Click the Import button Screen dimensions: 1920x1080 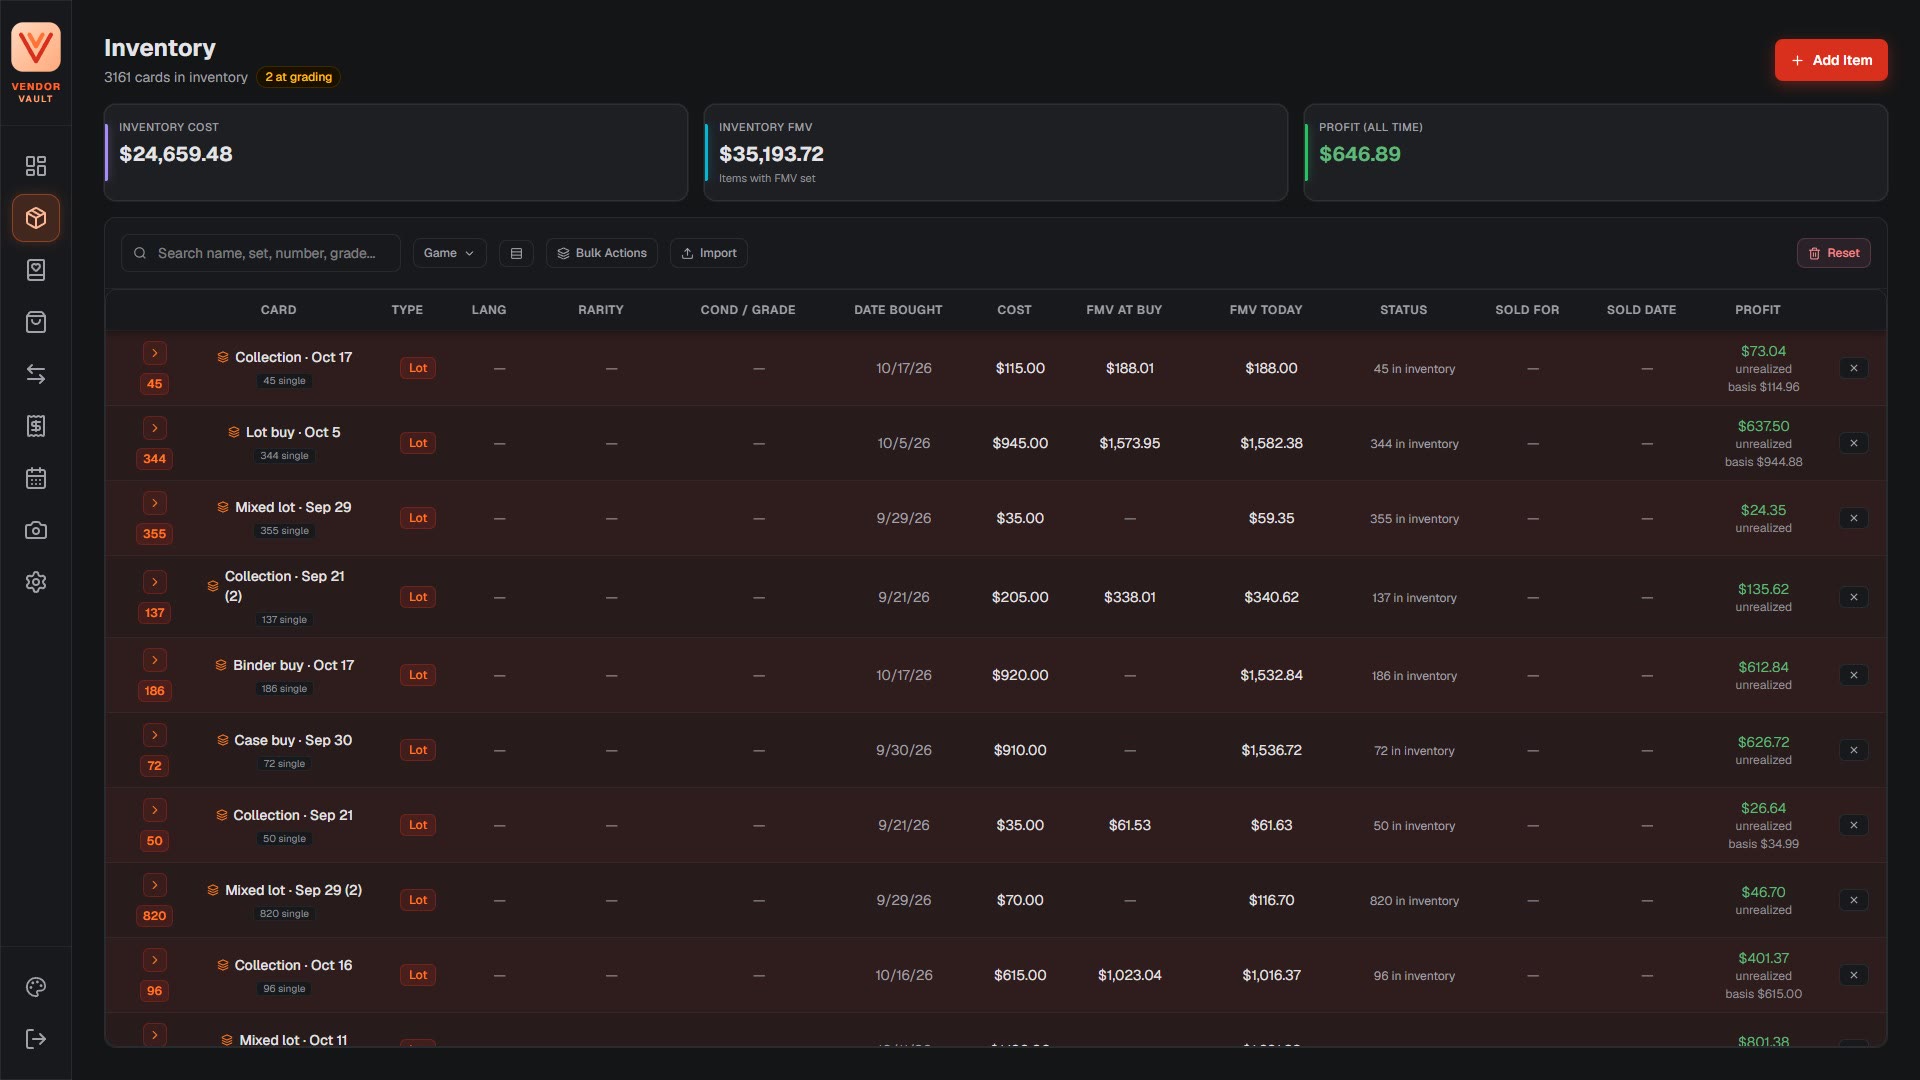click(x=709, y=253)
